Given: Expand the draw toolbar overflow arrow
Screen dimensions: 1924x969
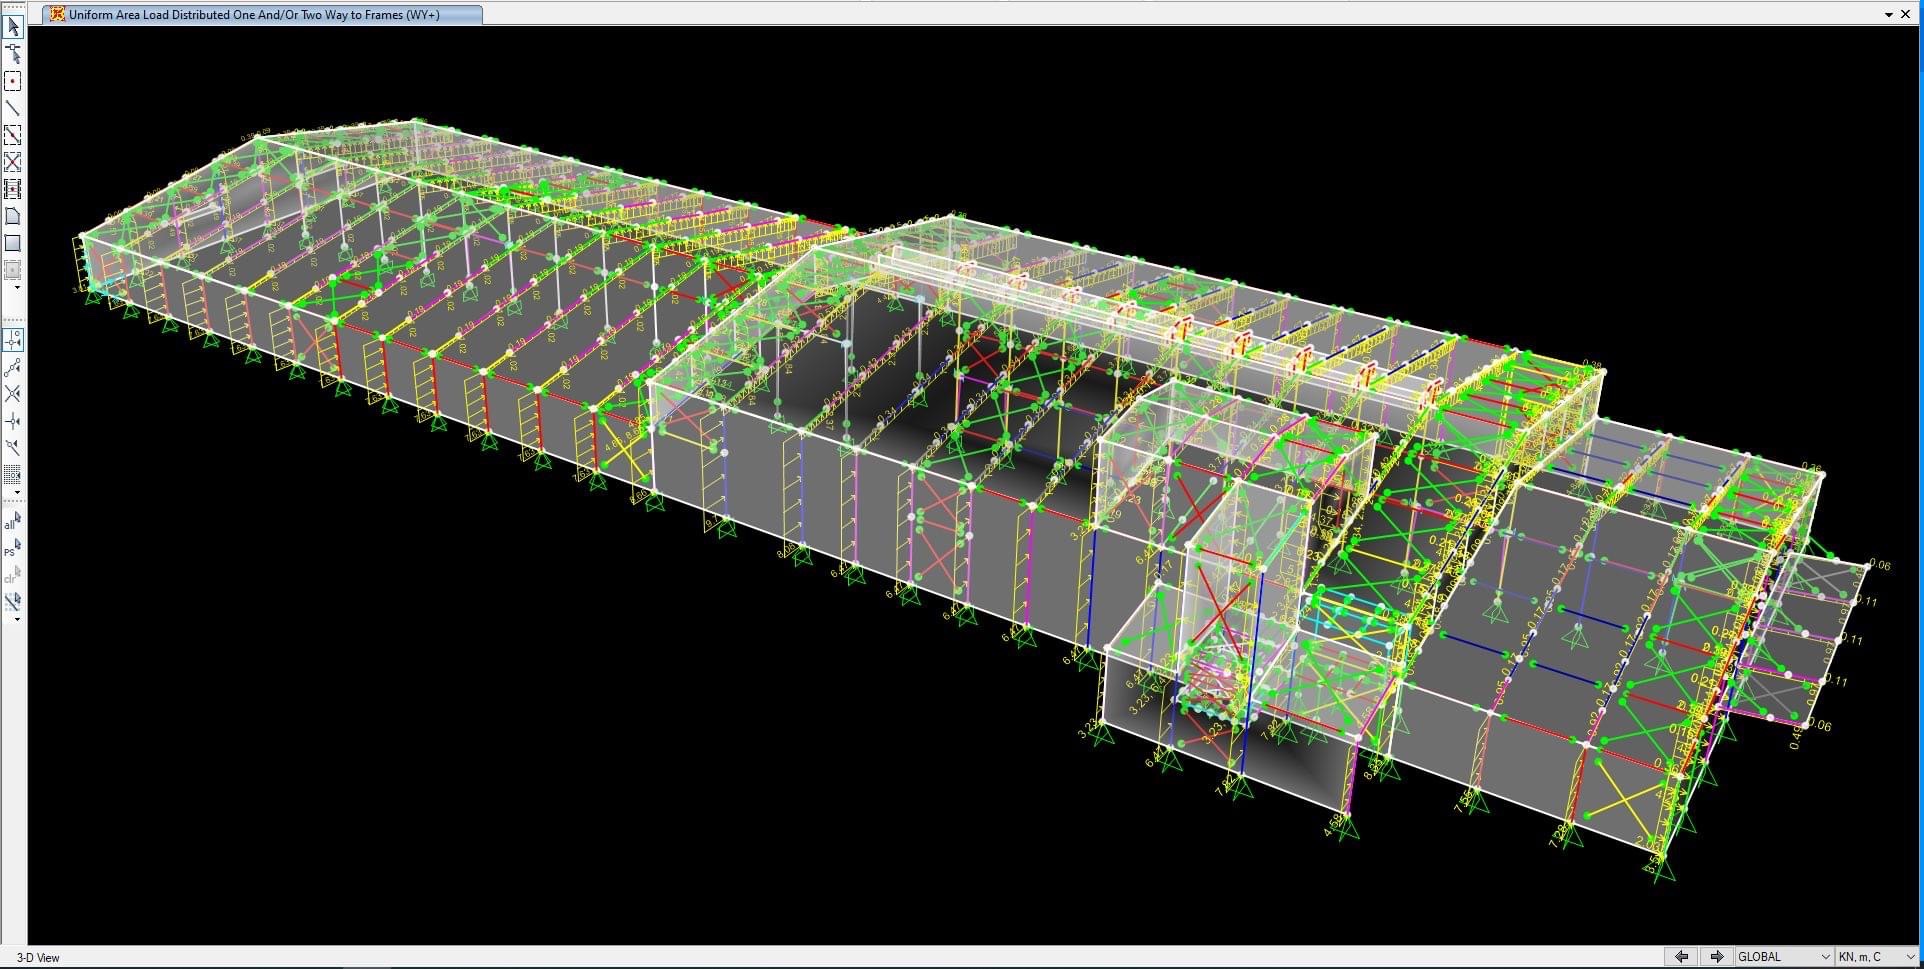Looking at the screenshot, I should click(x=16, y=288).
